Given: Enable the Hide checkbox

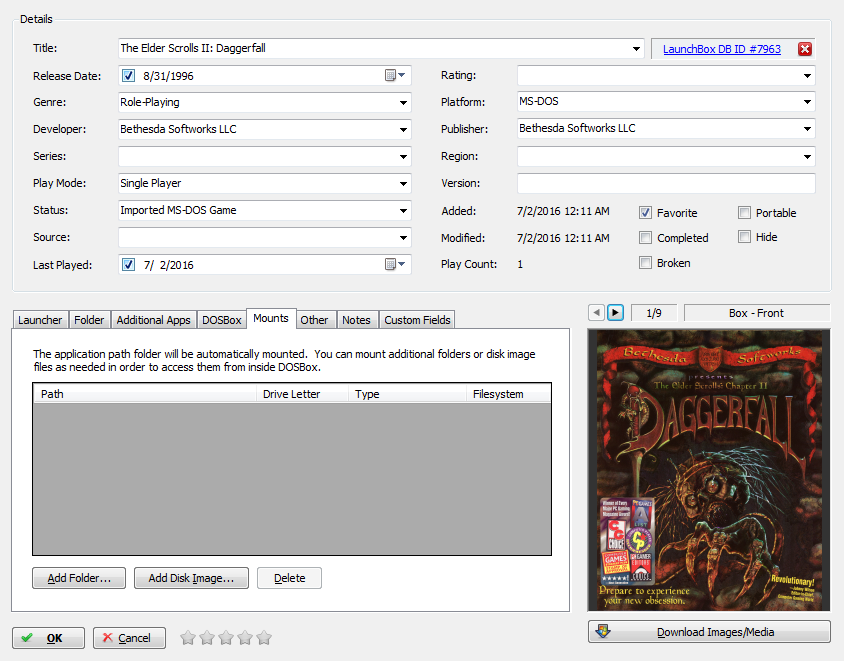Looking at the screenshot, I should pyautogui.click(x=744, y=236).
